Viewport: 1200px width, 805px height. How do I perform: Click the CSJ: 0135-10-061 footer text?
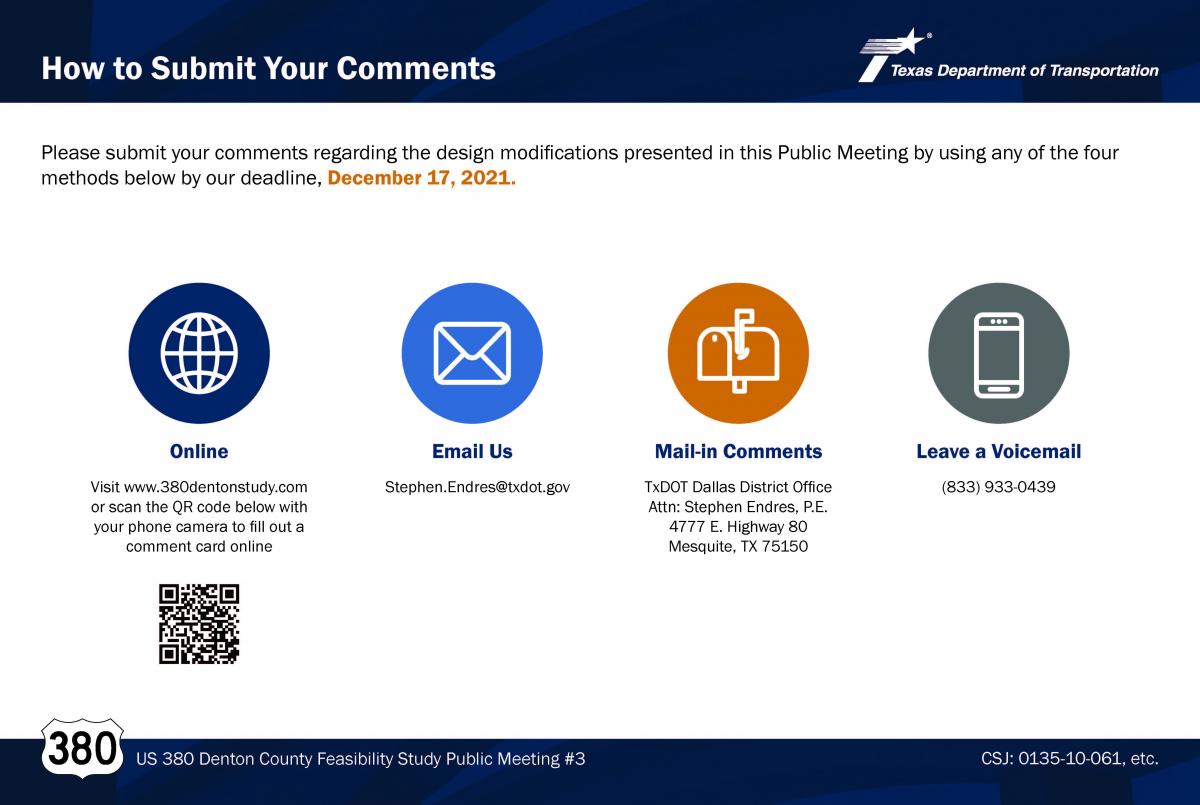[x=1070, y=759]
